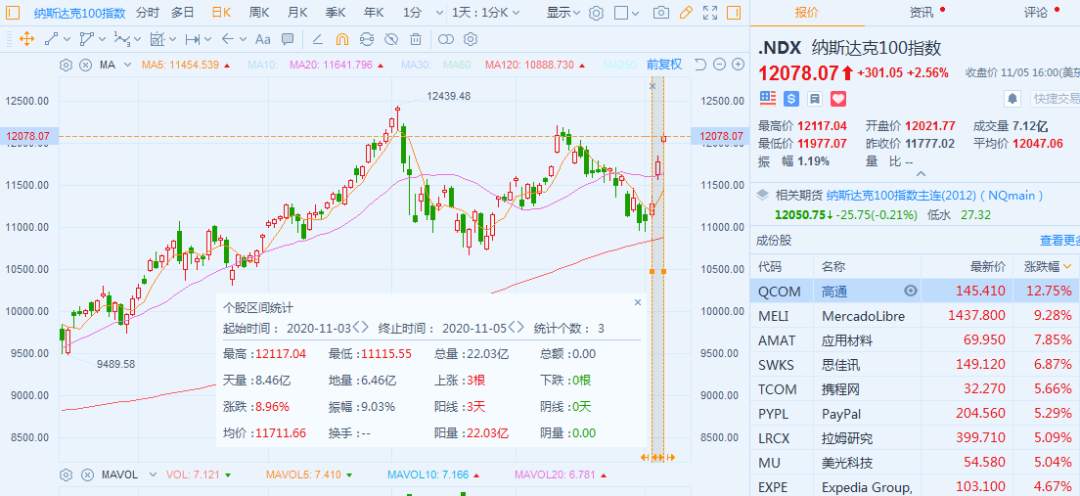
Task: Click the undo reset chart arrow
Action: (x=700, y=65)
